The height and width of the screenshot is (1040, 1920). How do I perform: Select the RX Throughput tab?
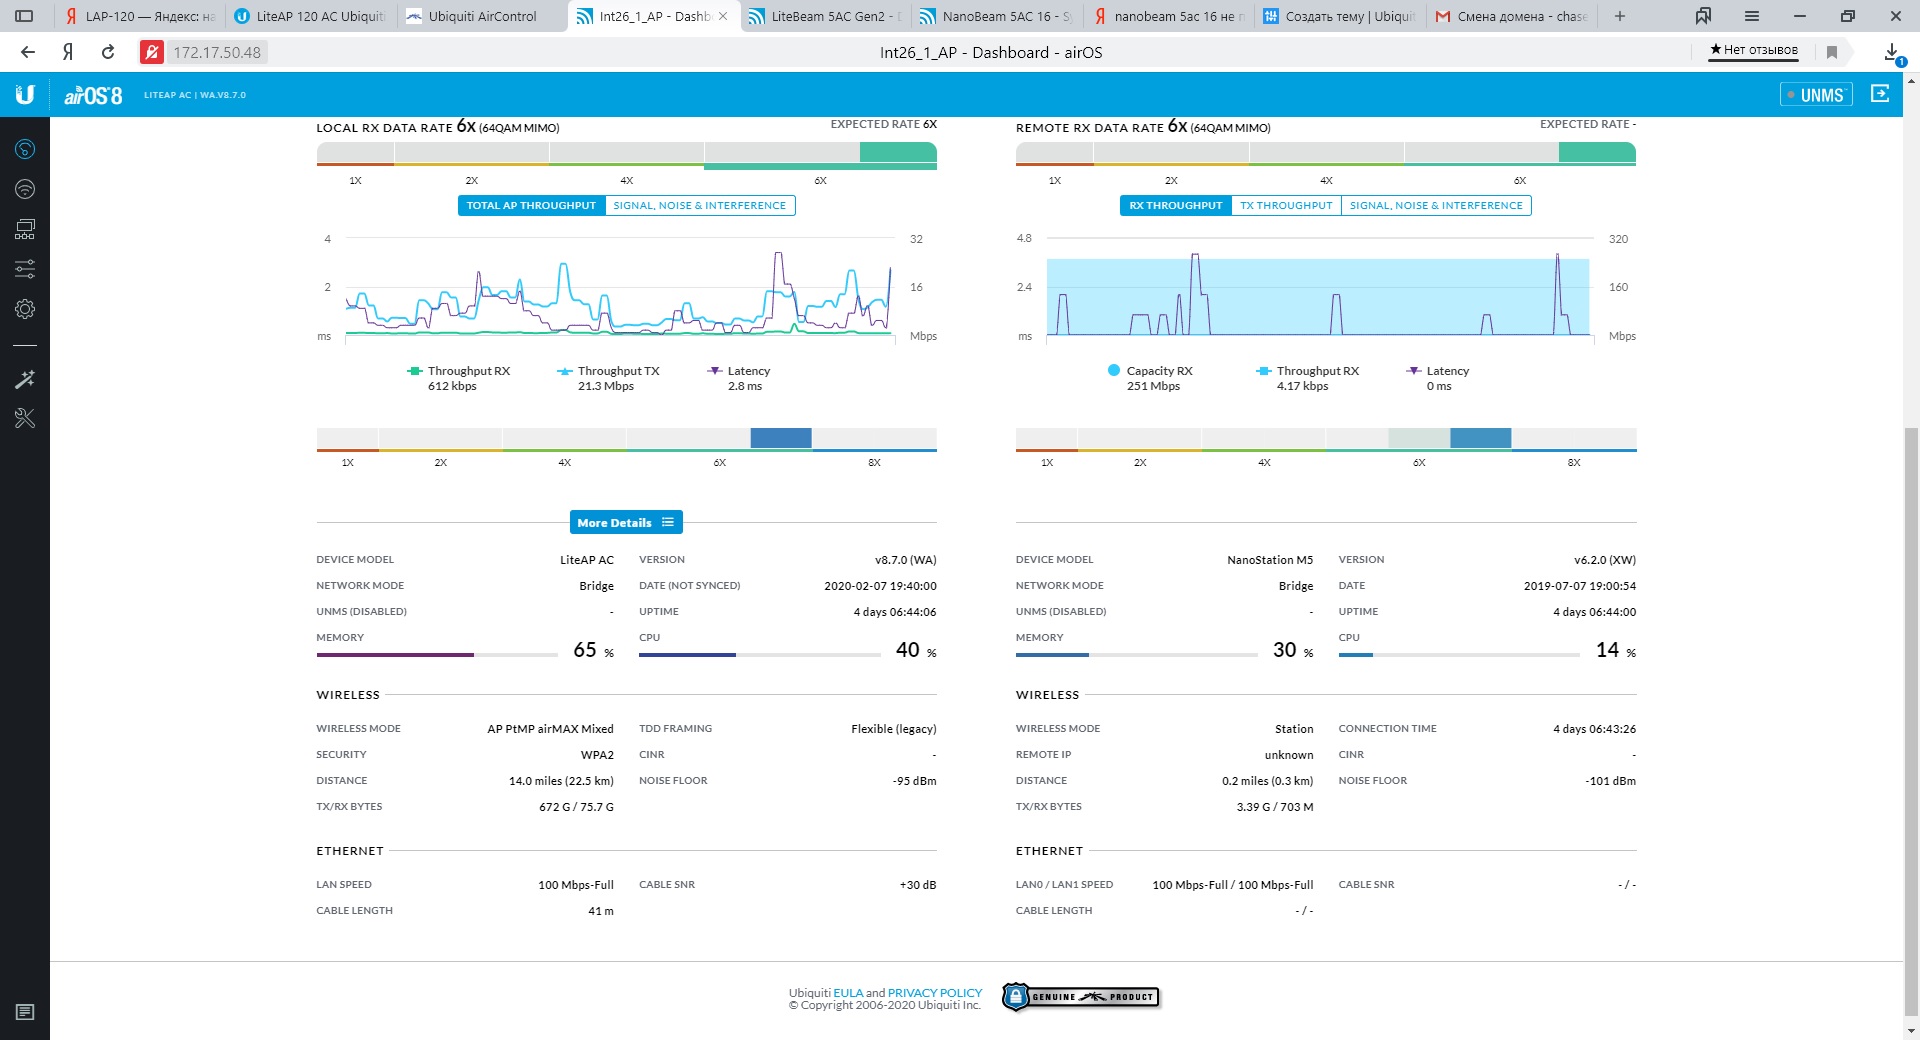point(1175,205)
